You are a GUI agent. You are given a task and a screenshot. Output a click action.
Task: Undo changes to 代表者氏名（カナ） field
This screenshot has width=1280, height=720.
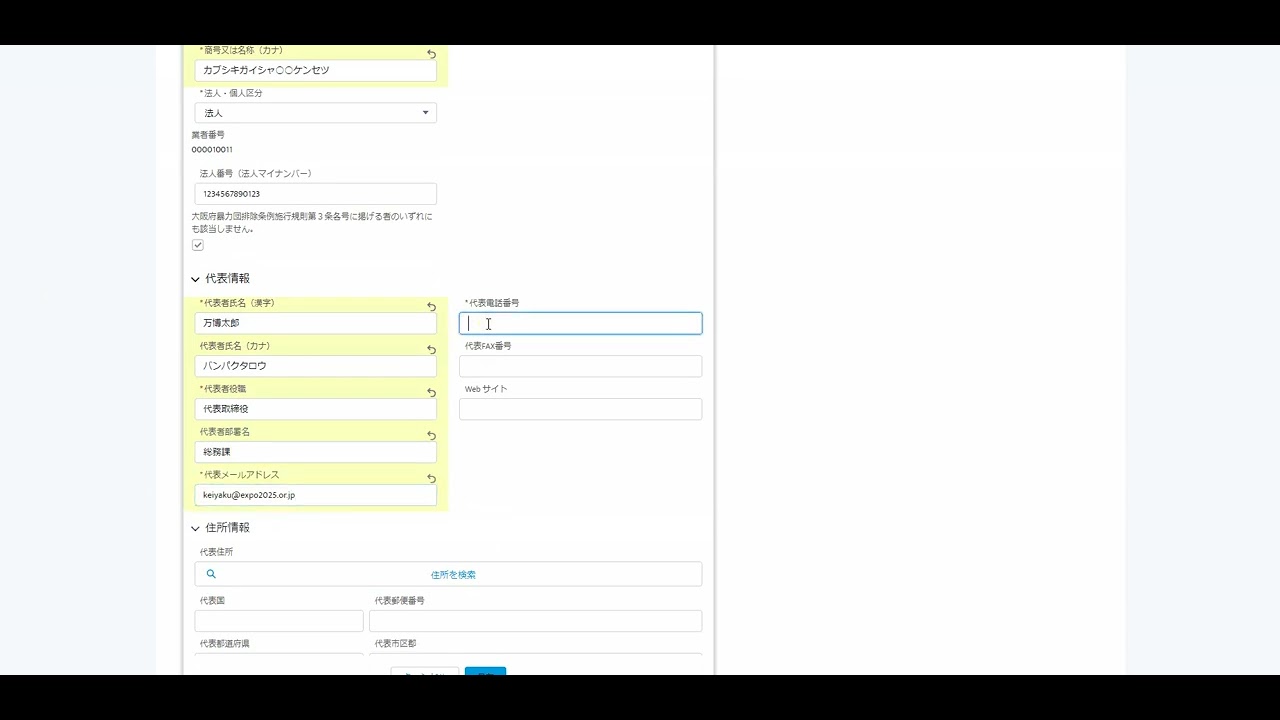click(432, 350)
